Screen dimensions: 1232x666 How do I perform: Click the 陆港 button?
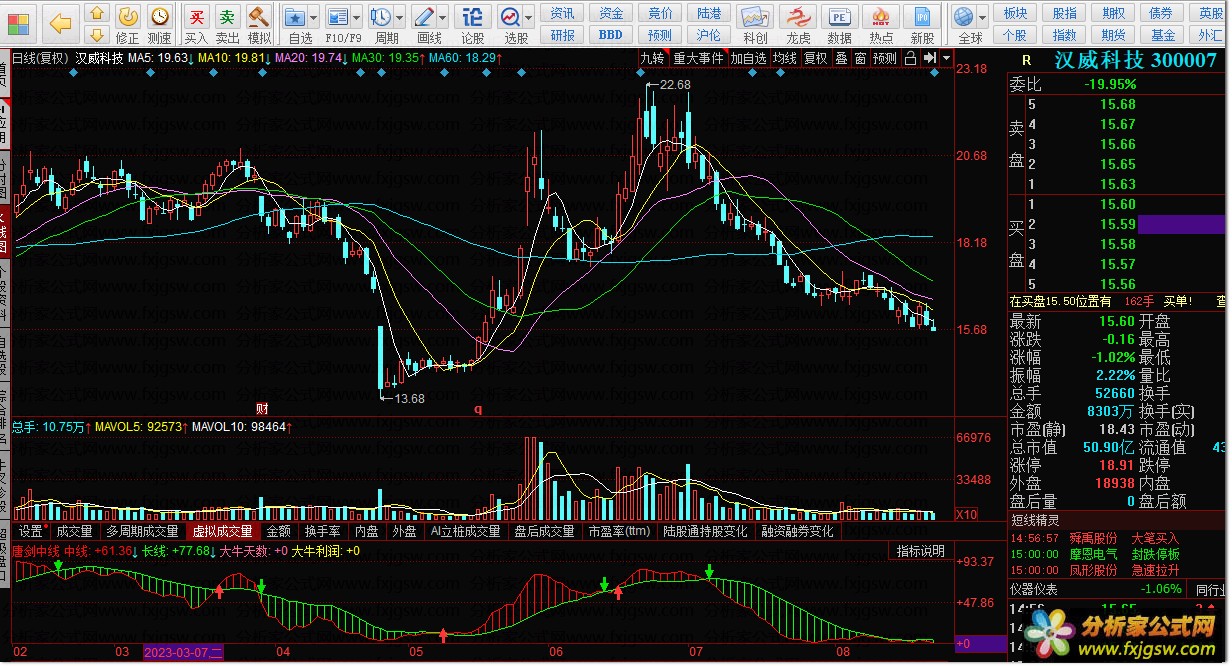click(710, 13)
